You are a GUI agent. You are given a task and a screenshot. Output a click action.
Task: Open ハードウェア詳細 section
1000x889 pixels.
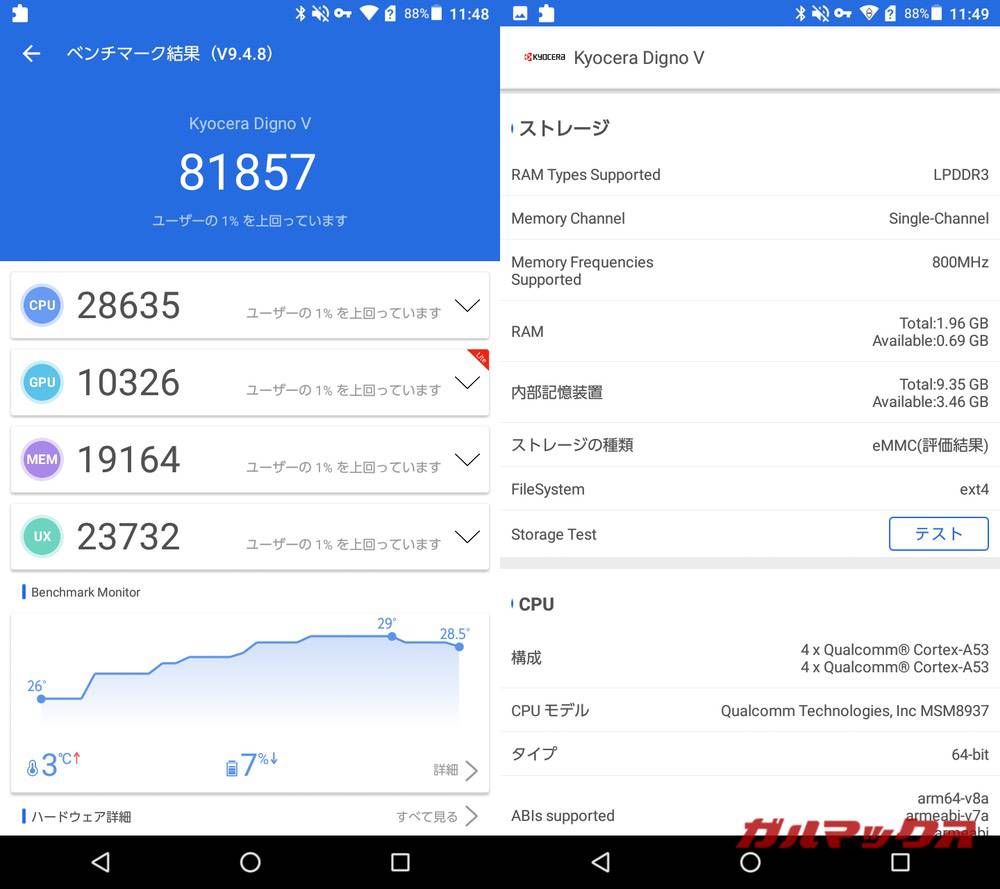(85, 817)
